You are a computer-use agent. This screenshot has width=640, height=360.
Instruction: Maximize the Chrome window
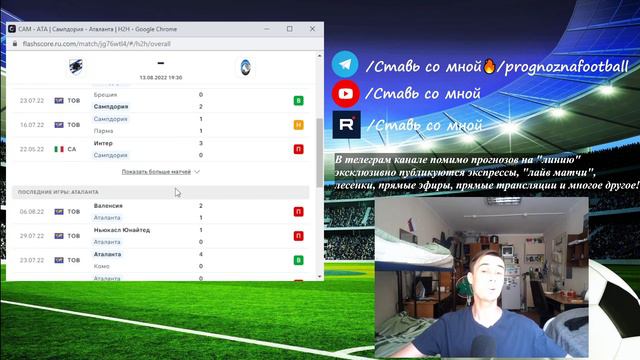(x=290, y=29)
